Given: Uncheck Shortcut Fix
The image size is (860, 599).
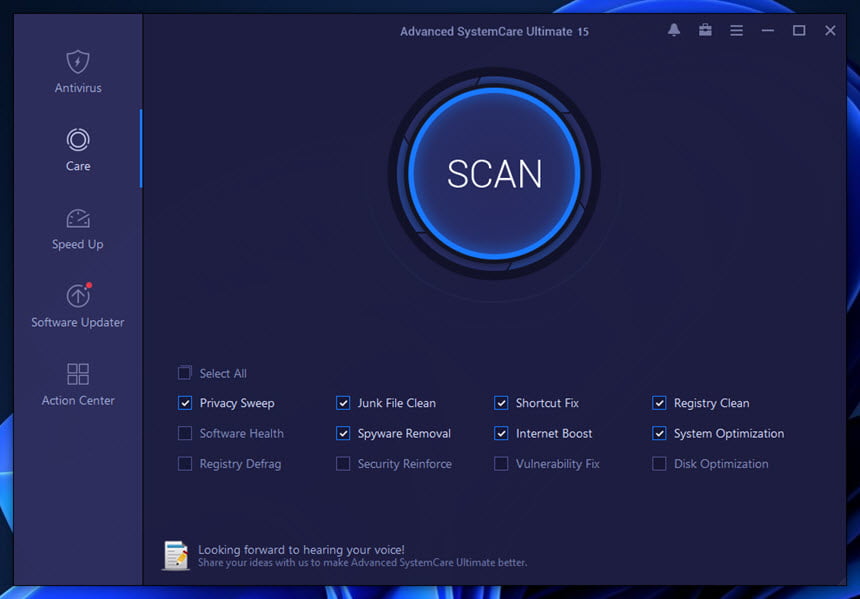Looking at the screenshot, I should pyautogui.click(x=501, y=403).
